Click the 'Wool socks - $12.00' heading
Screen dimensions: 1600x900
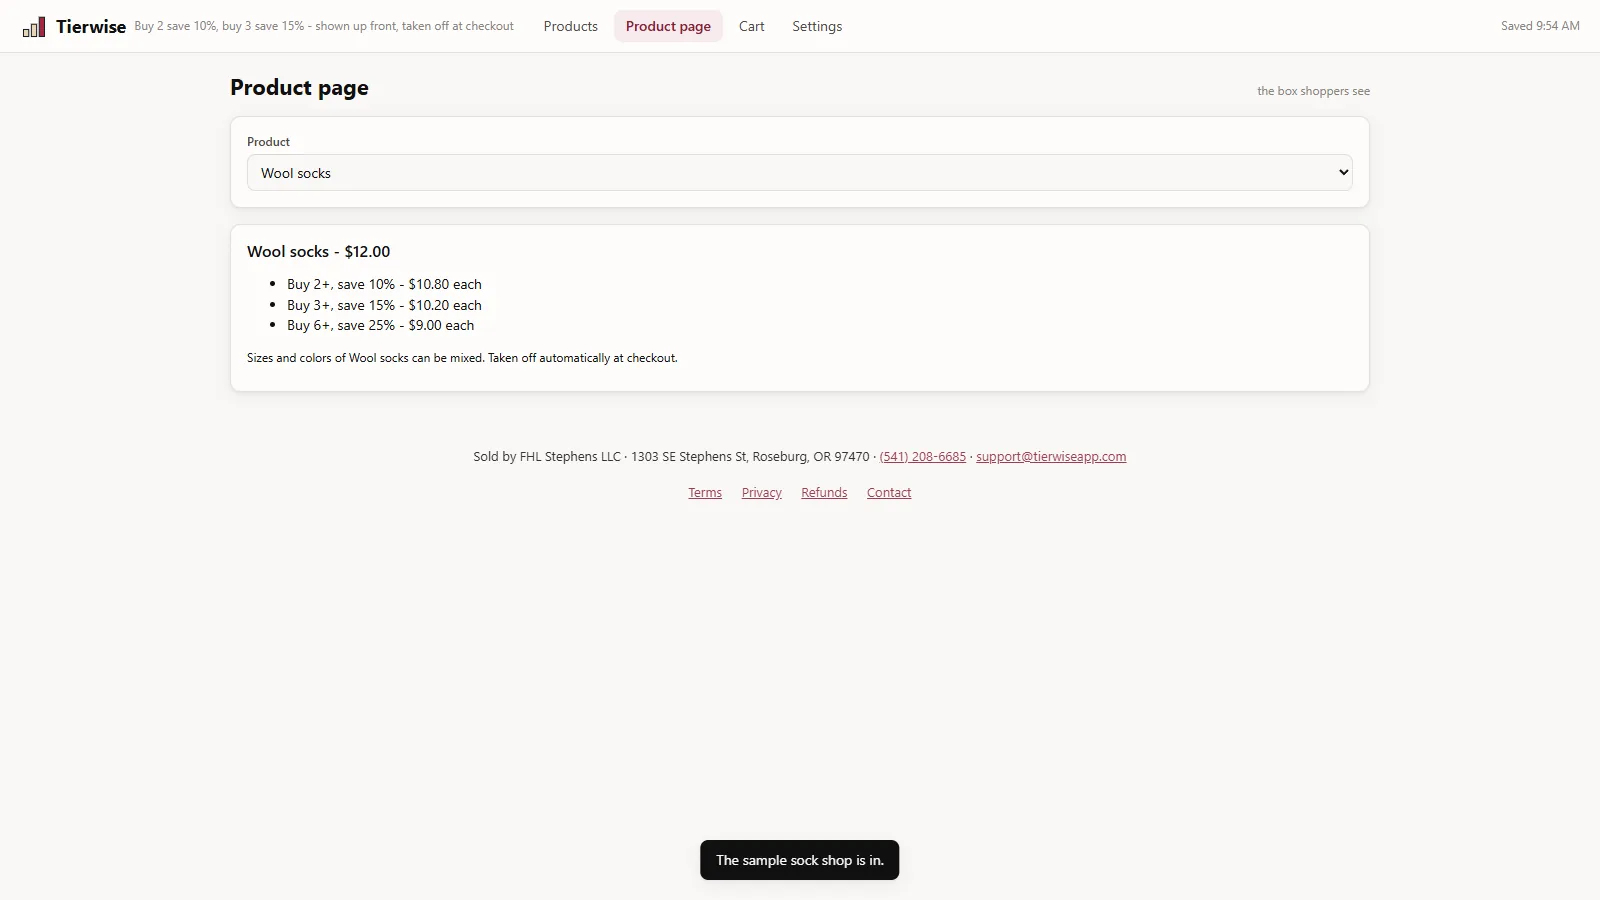point(318,252)
